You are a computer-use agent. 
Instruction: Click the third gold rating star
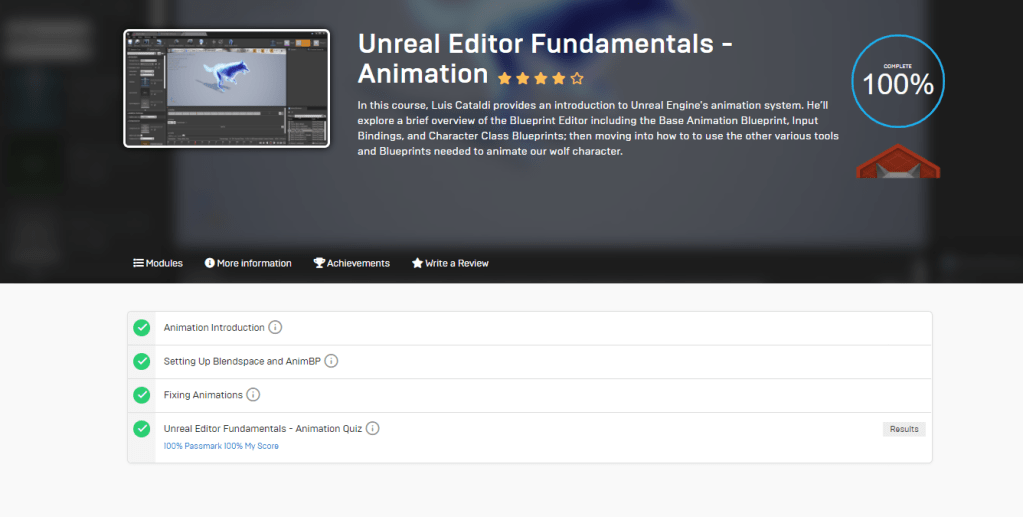click(x=540, y=78)
